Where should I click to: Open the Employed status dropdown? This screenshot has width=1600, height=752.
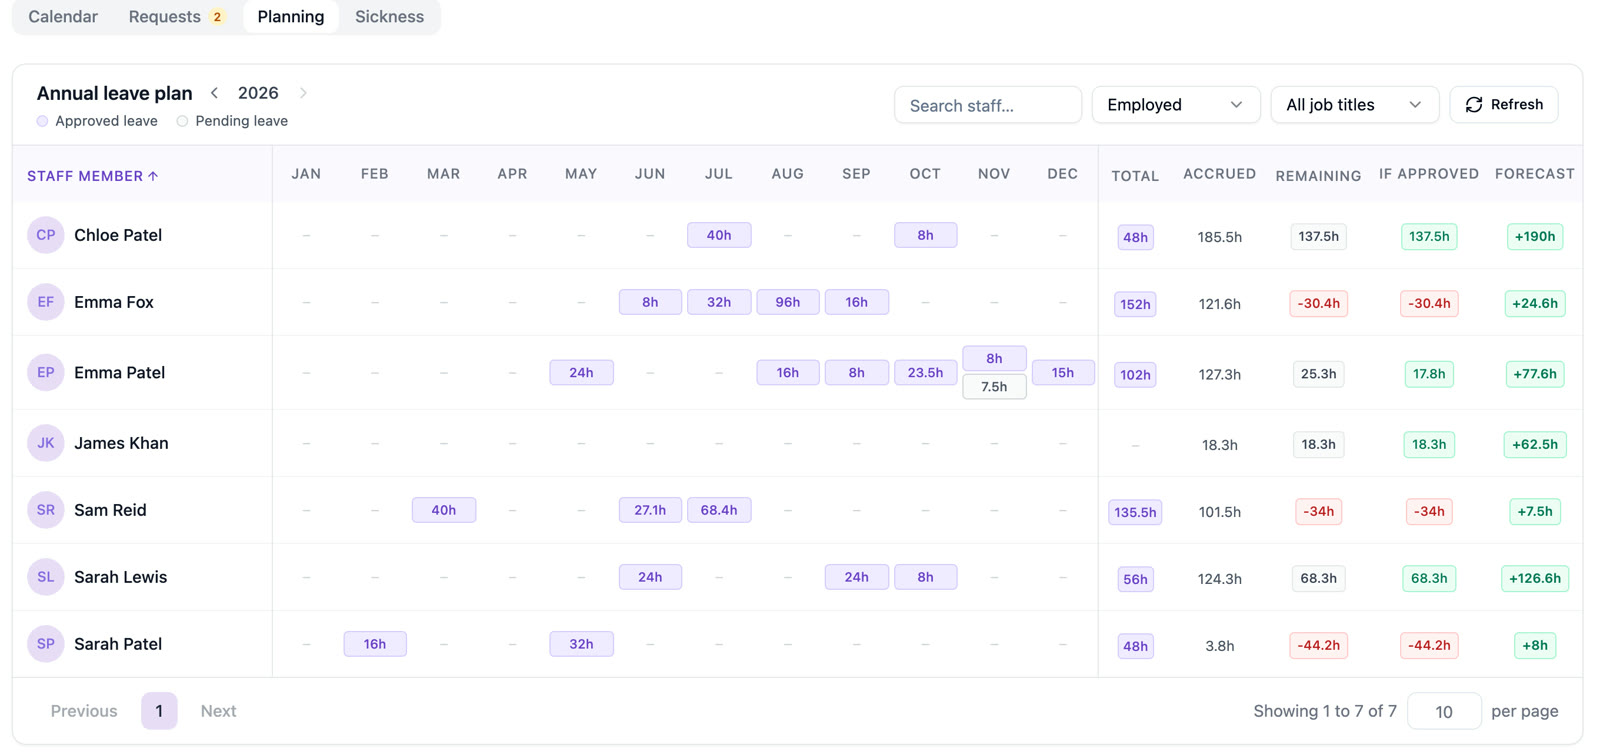pyautogui.click(x=1175, y=105)
